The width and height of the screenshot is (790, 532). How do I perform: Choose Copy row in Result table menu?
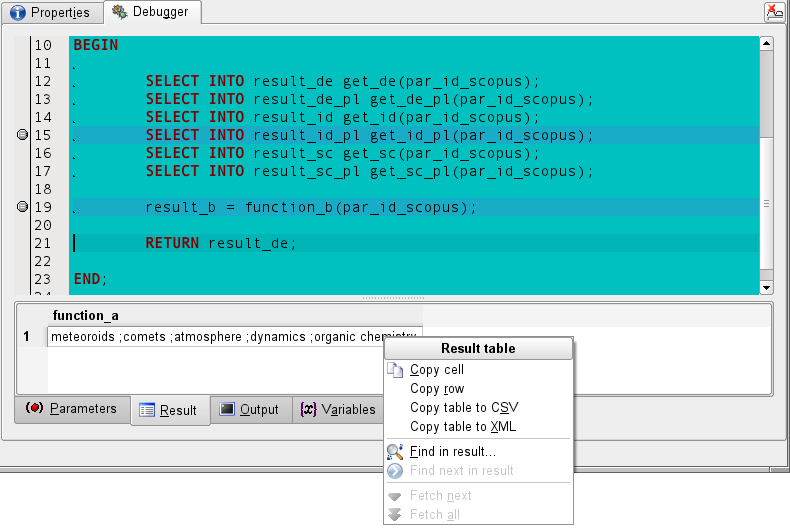pyautogui.click(x=437, y=389)
